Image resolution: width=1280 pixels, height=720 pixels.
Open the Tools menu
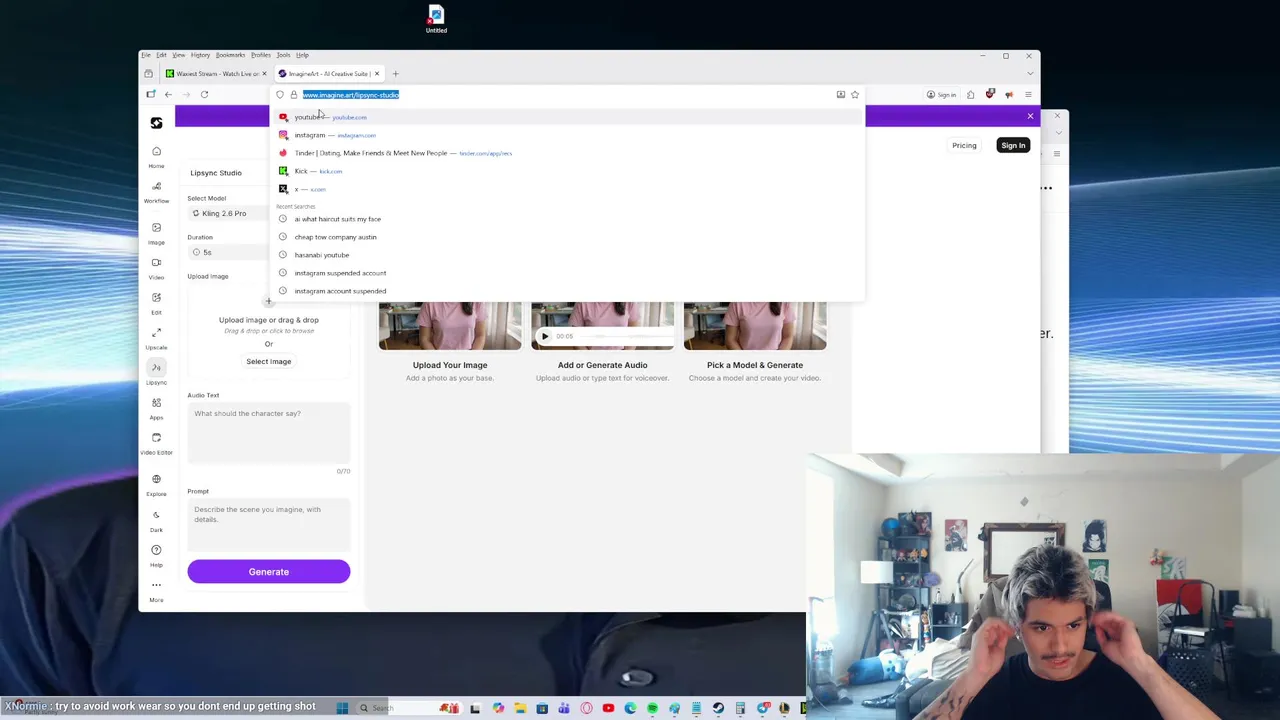coord(283,55)
